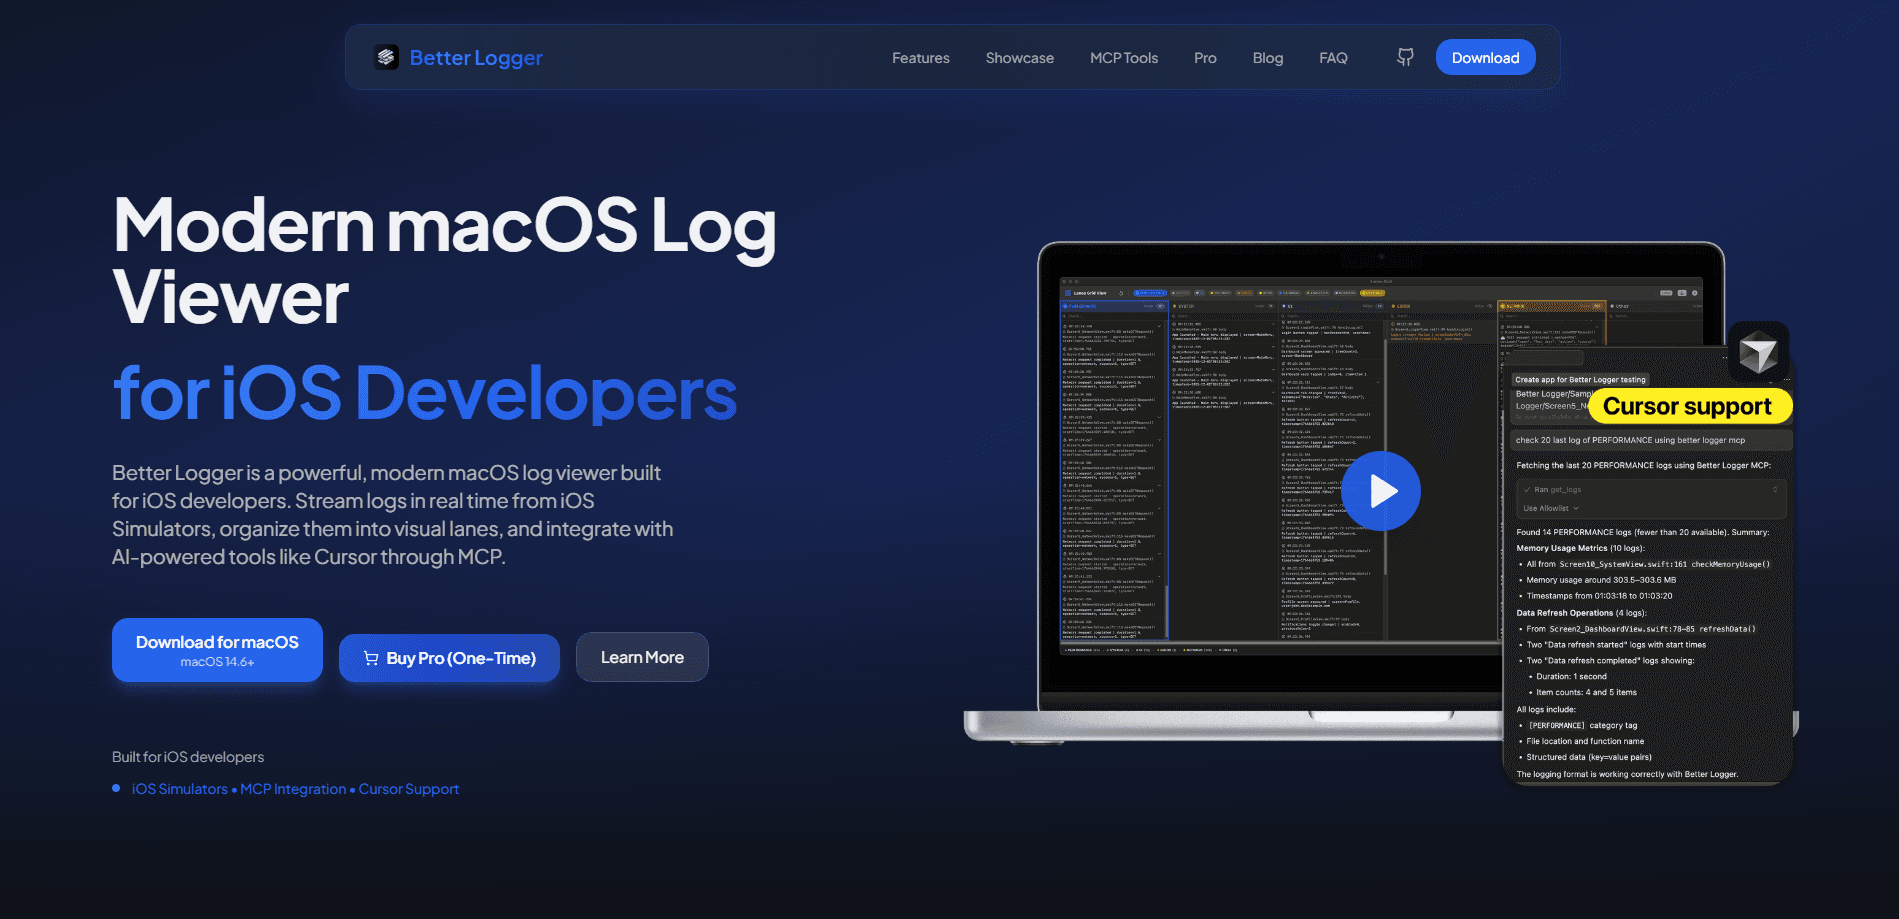Play the demo video

1380,491
